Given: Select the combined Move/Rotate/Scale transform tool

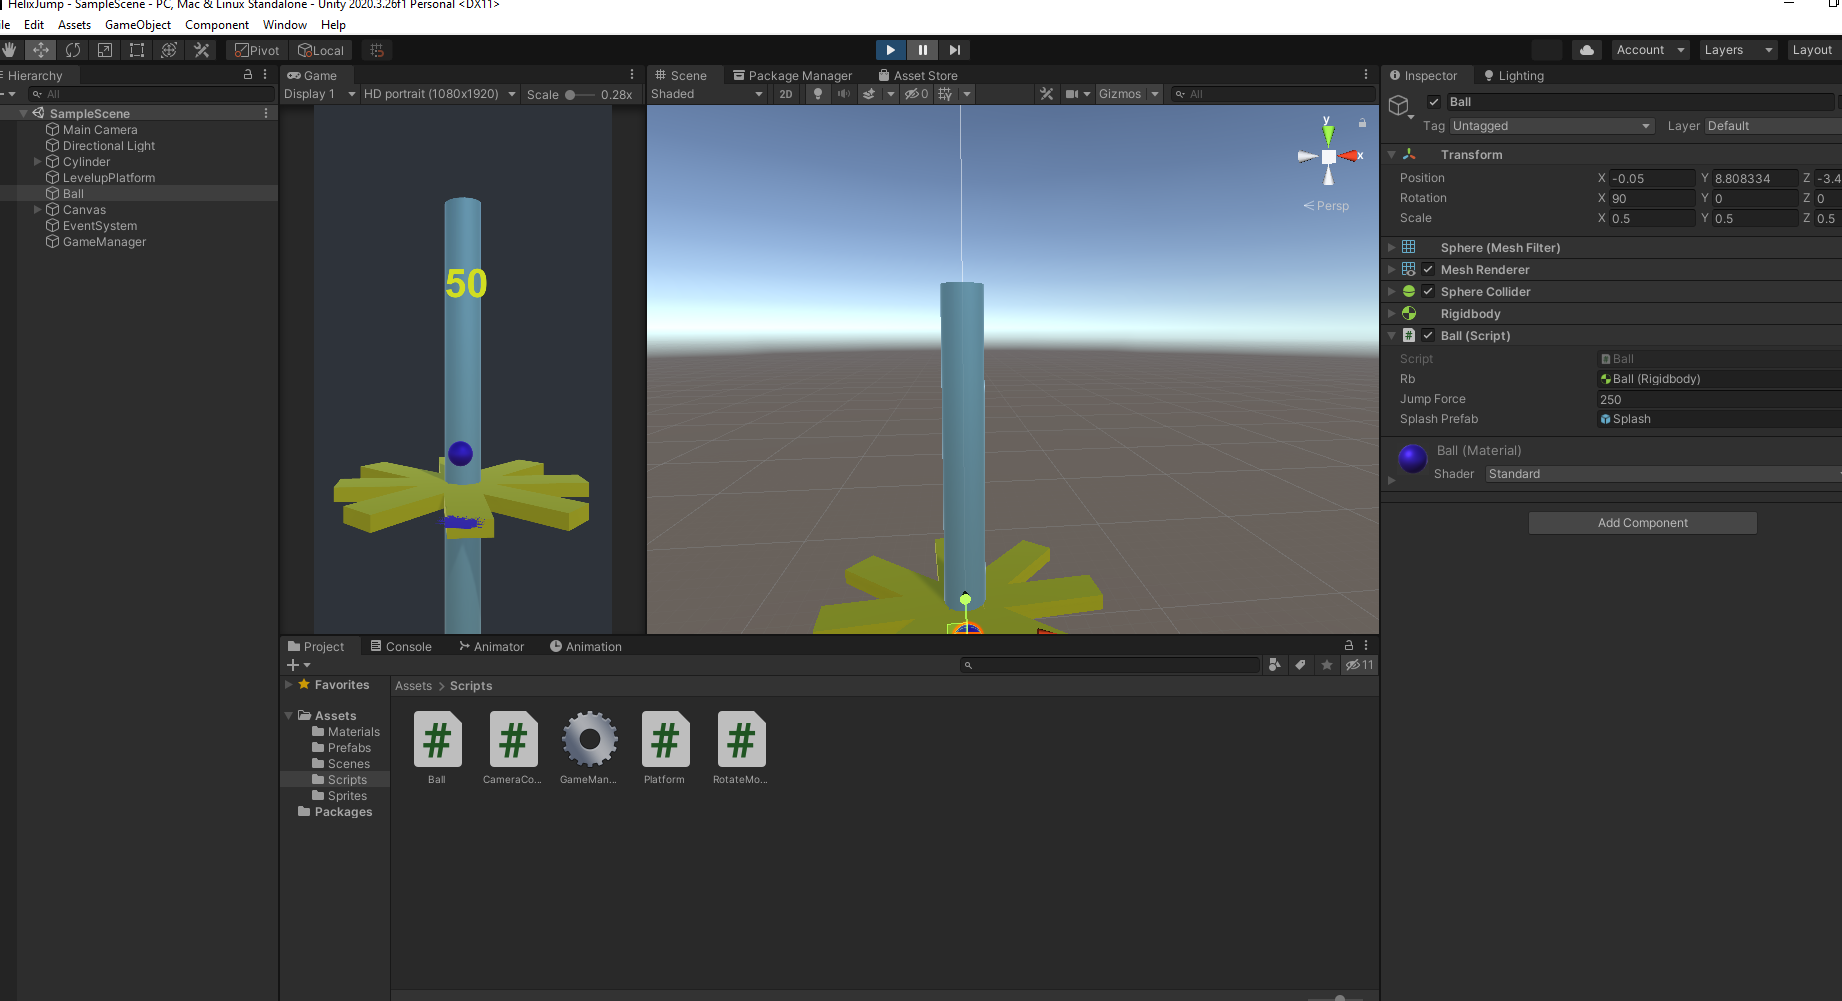Looking at the screenshot, I should point(169,49).
